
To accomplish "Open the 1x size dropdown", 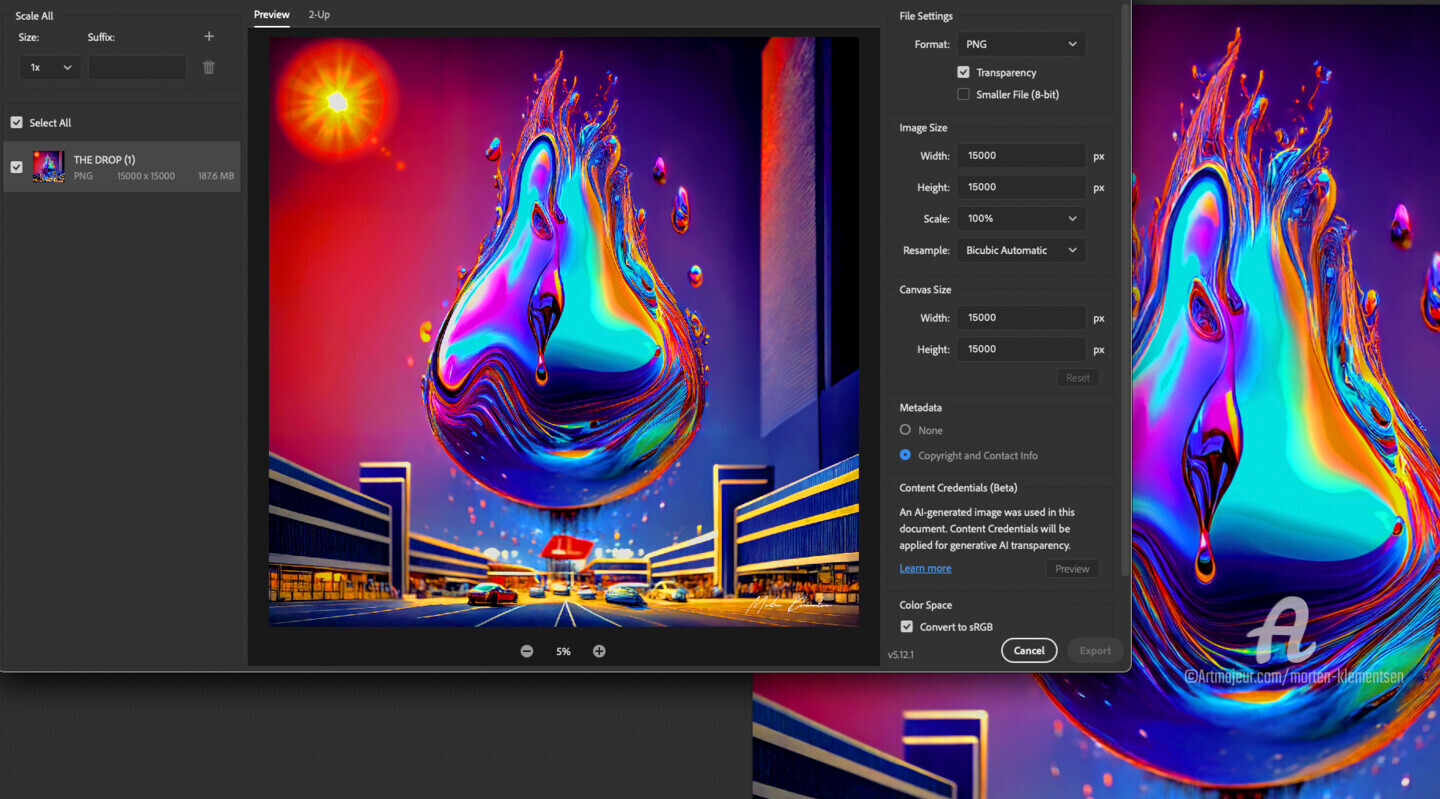I will point(50,67).
